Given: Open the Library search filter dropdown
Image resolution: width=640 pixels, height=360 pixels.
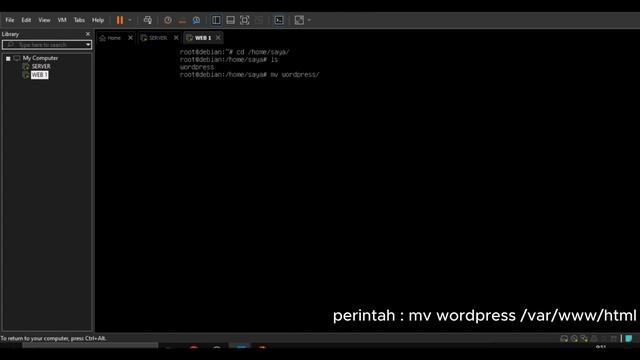Looking at the screenshot, I should (88, 44).
